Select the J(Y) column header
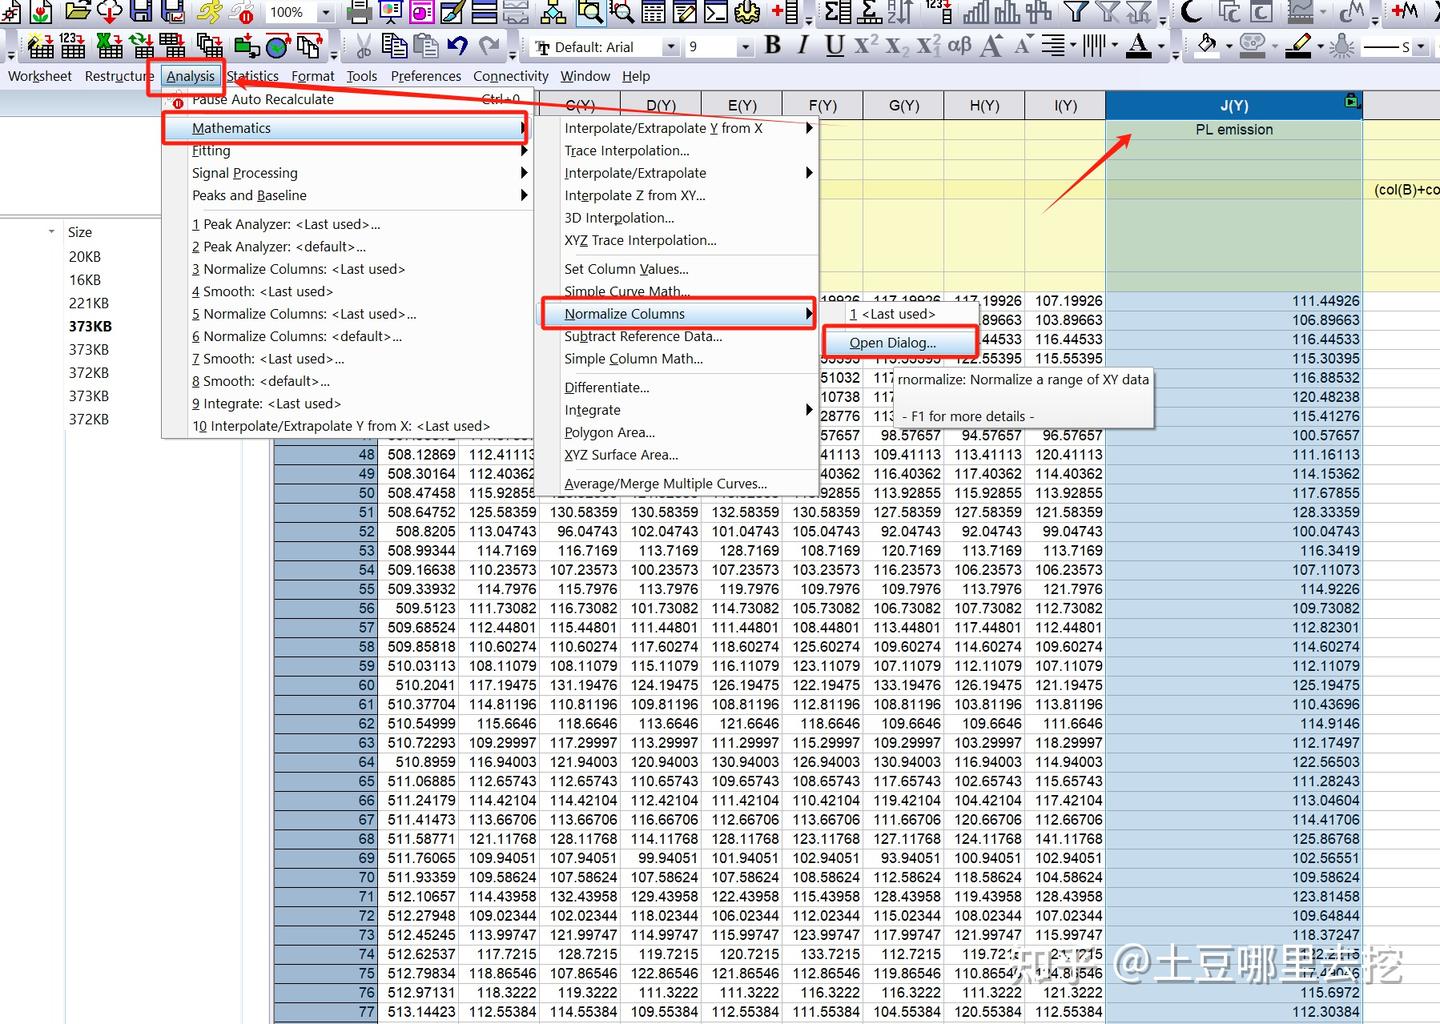The height and width of the screenshot is (1024, 1440). pyautogui.click(x=1233, y=105)
